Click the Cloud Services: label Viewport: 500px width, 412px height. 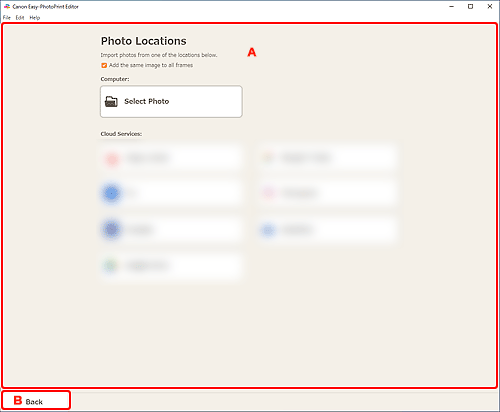121,134
